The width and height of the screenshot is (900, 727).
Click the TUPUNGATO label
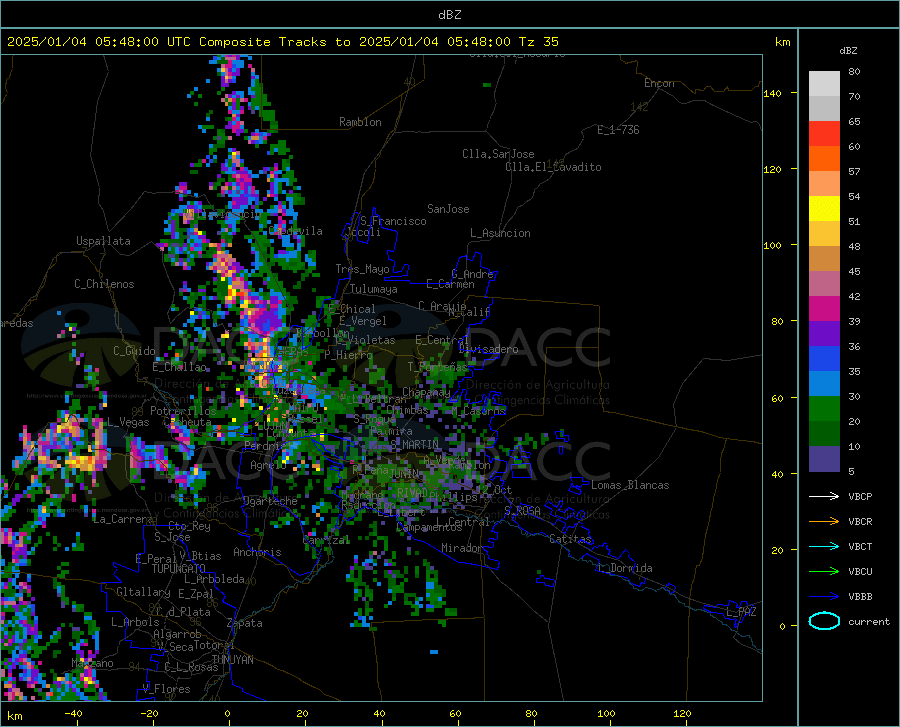pos(179,569)
